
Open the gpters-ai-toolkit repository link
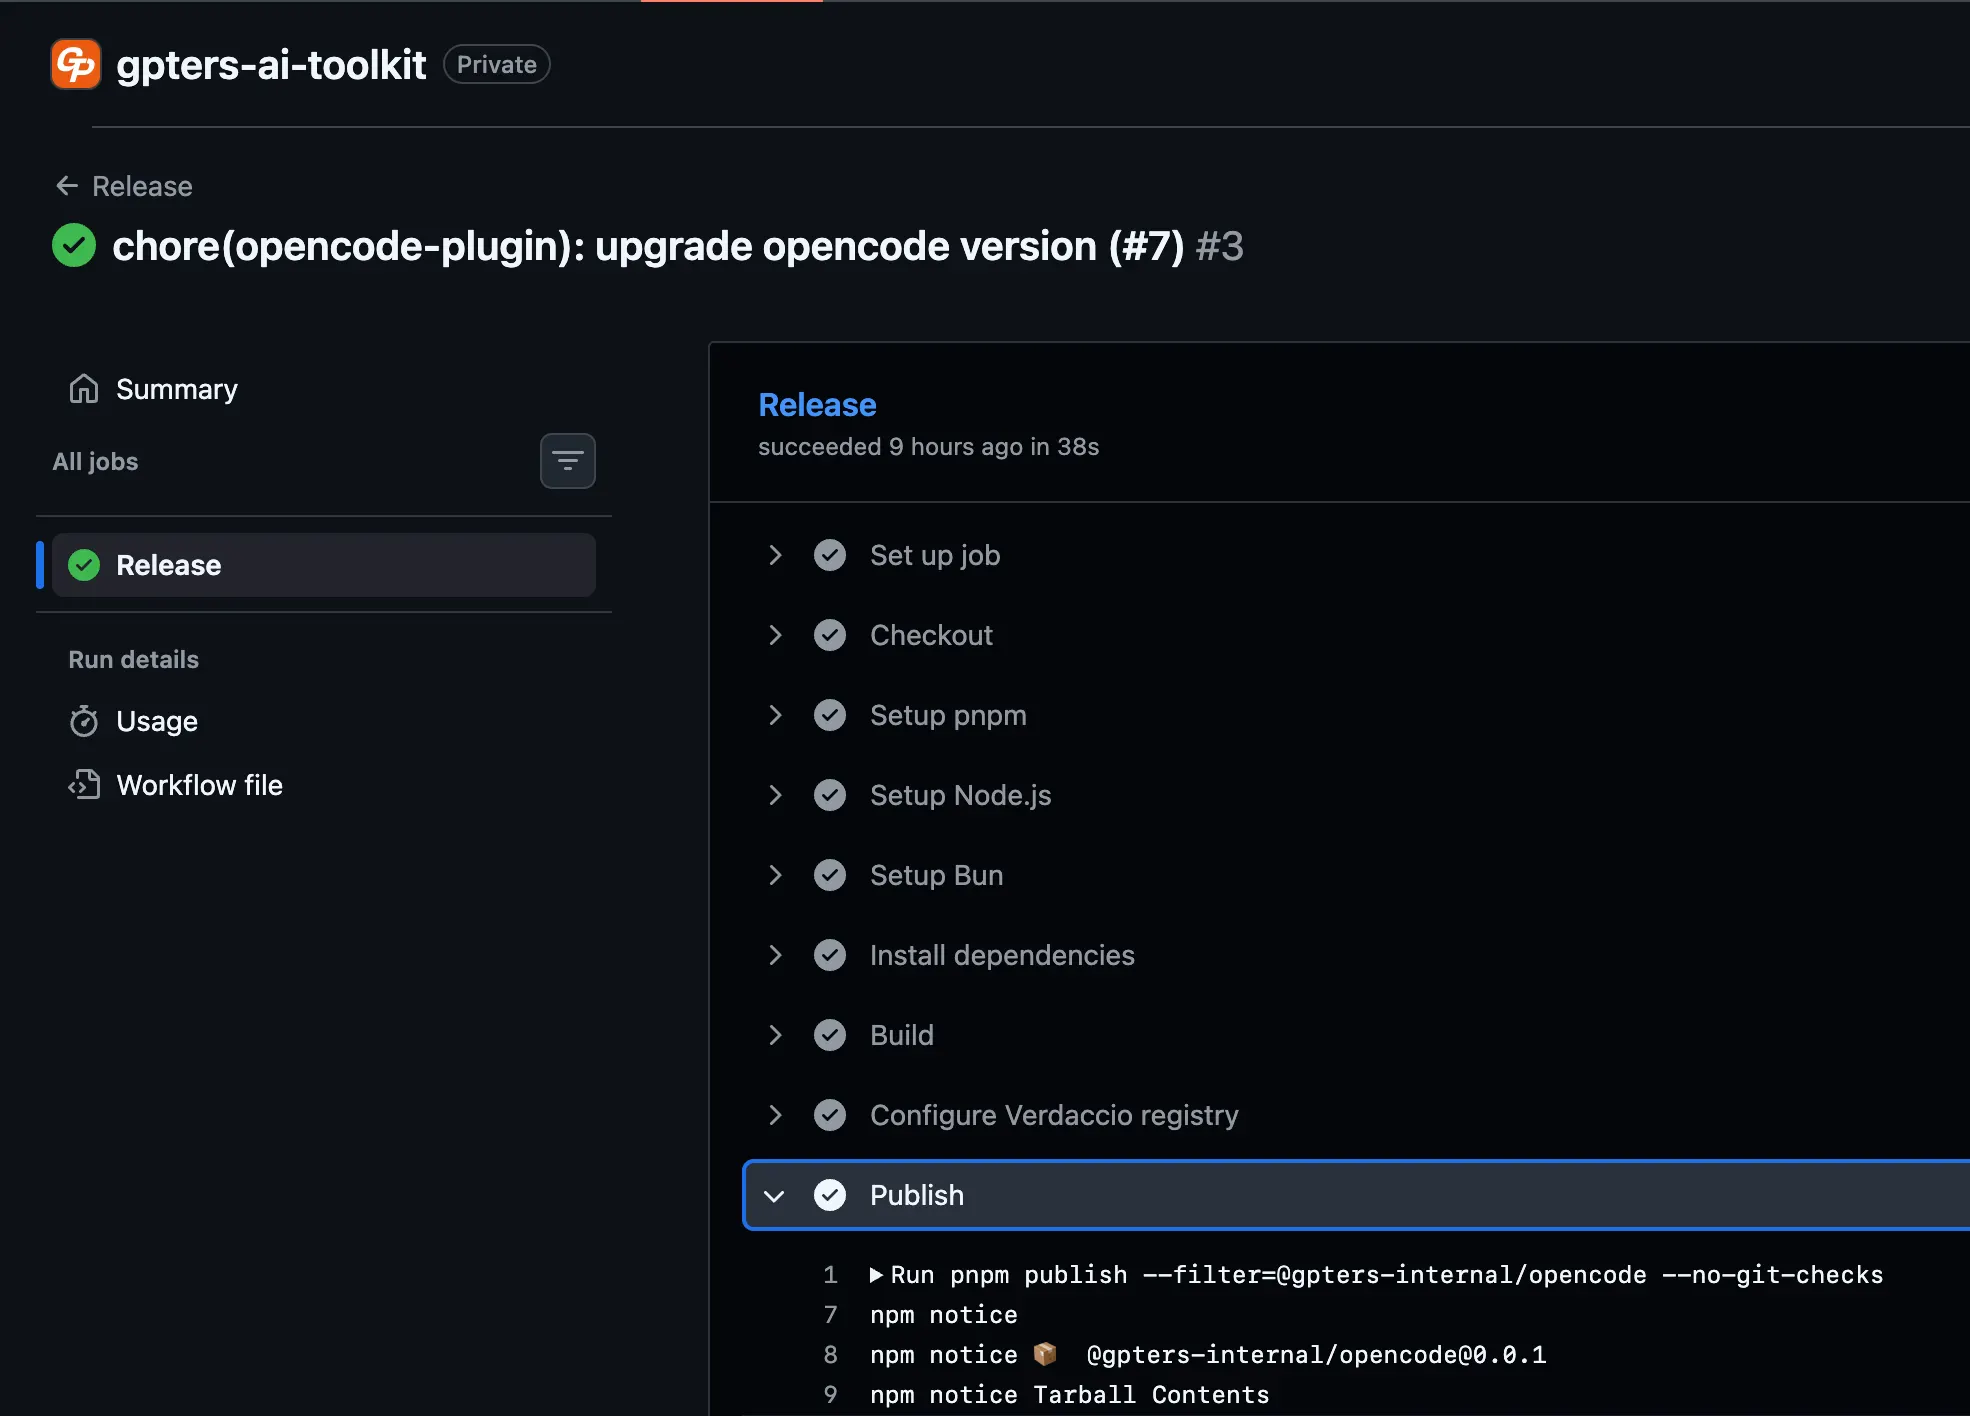click(271, 65)
